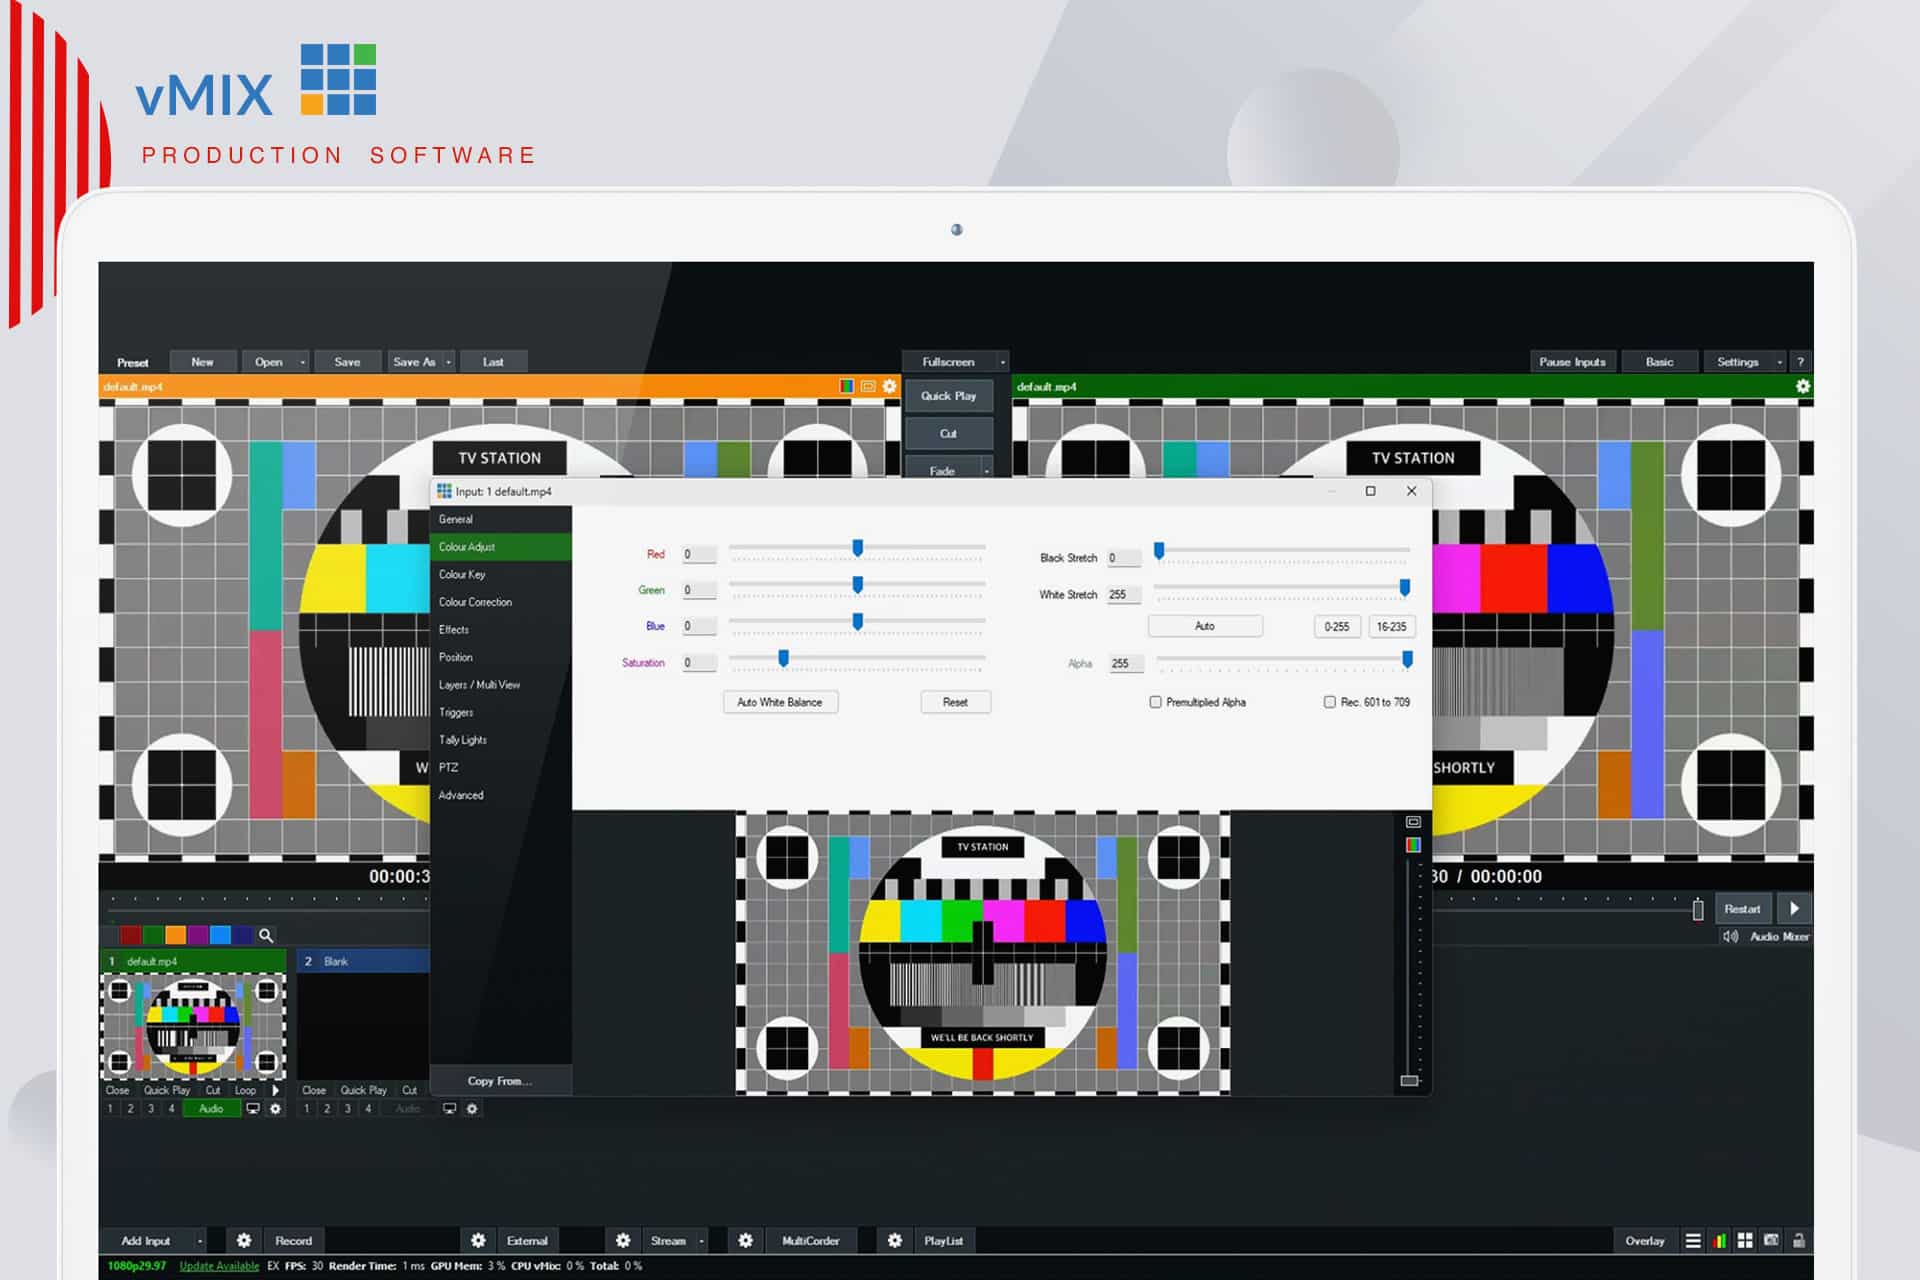Enable the Rec. 601 to 709 checkbox
Image resolution: width=1920 pixels, height=1280 pixels.
coord(1330,702)
